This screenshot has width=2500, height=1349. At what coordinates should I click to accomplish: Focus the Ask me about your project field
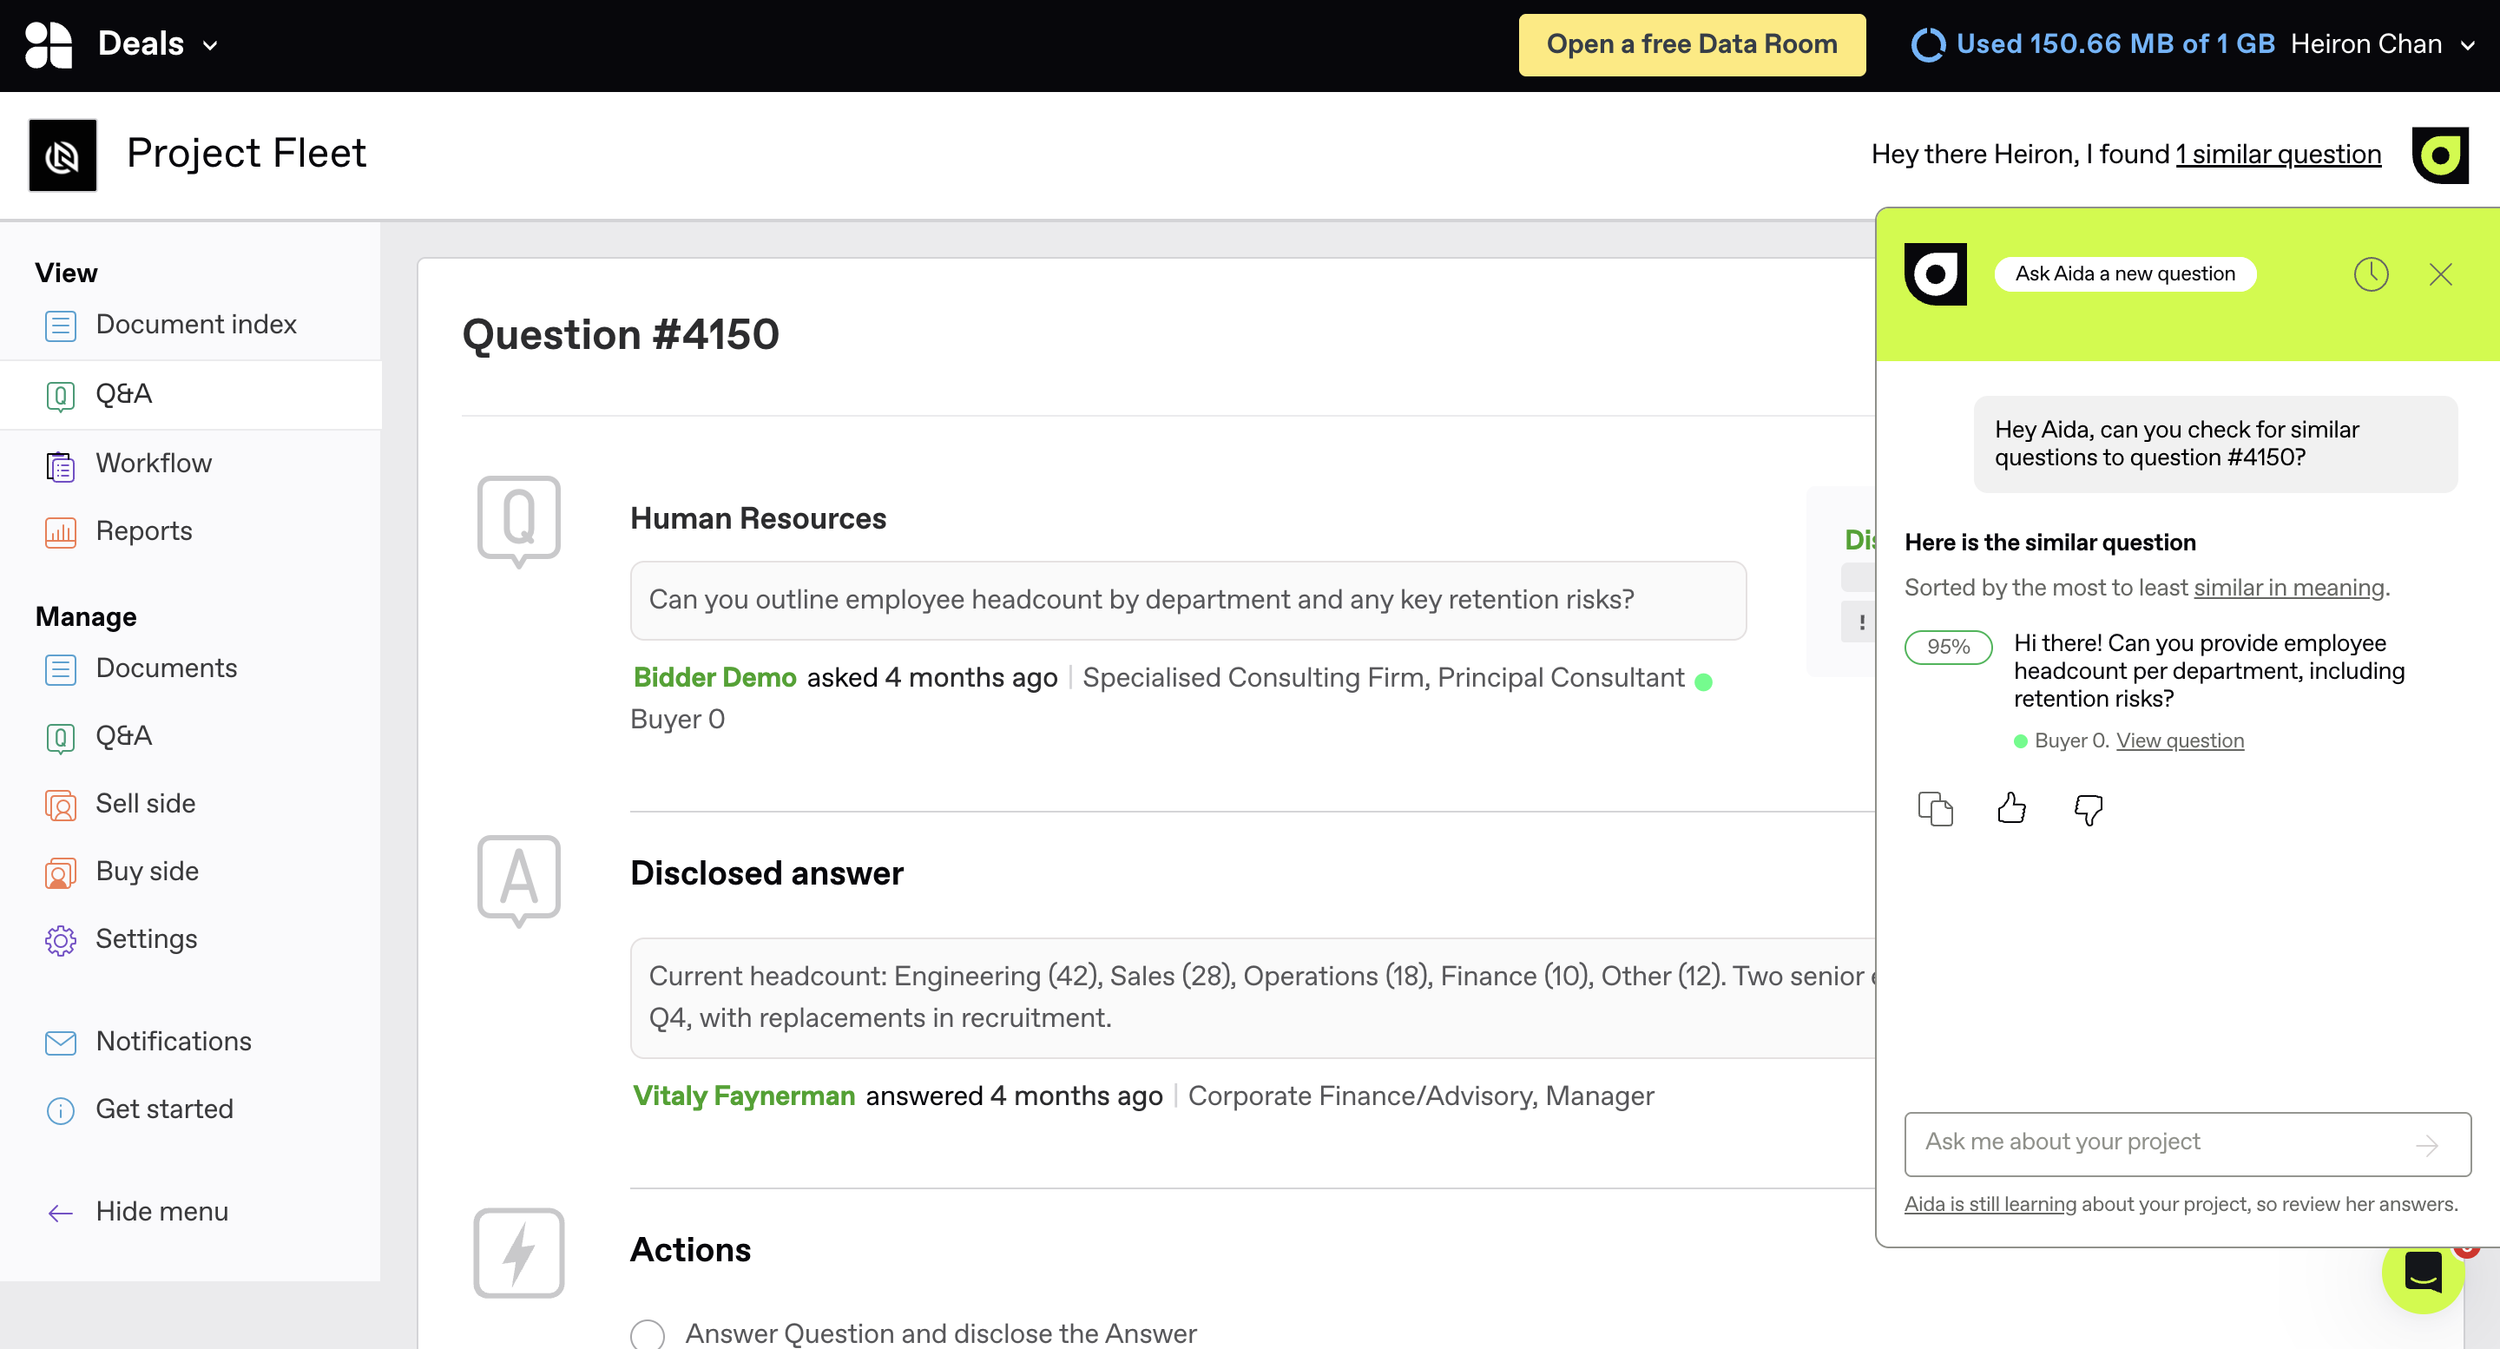pos(2160,1143)
